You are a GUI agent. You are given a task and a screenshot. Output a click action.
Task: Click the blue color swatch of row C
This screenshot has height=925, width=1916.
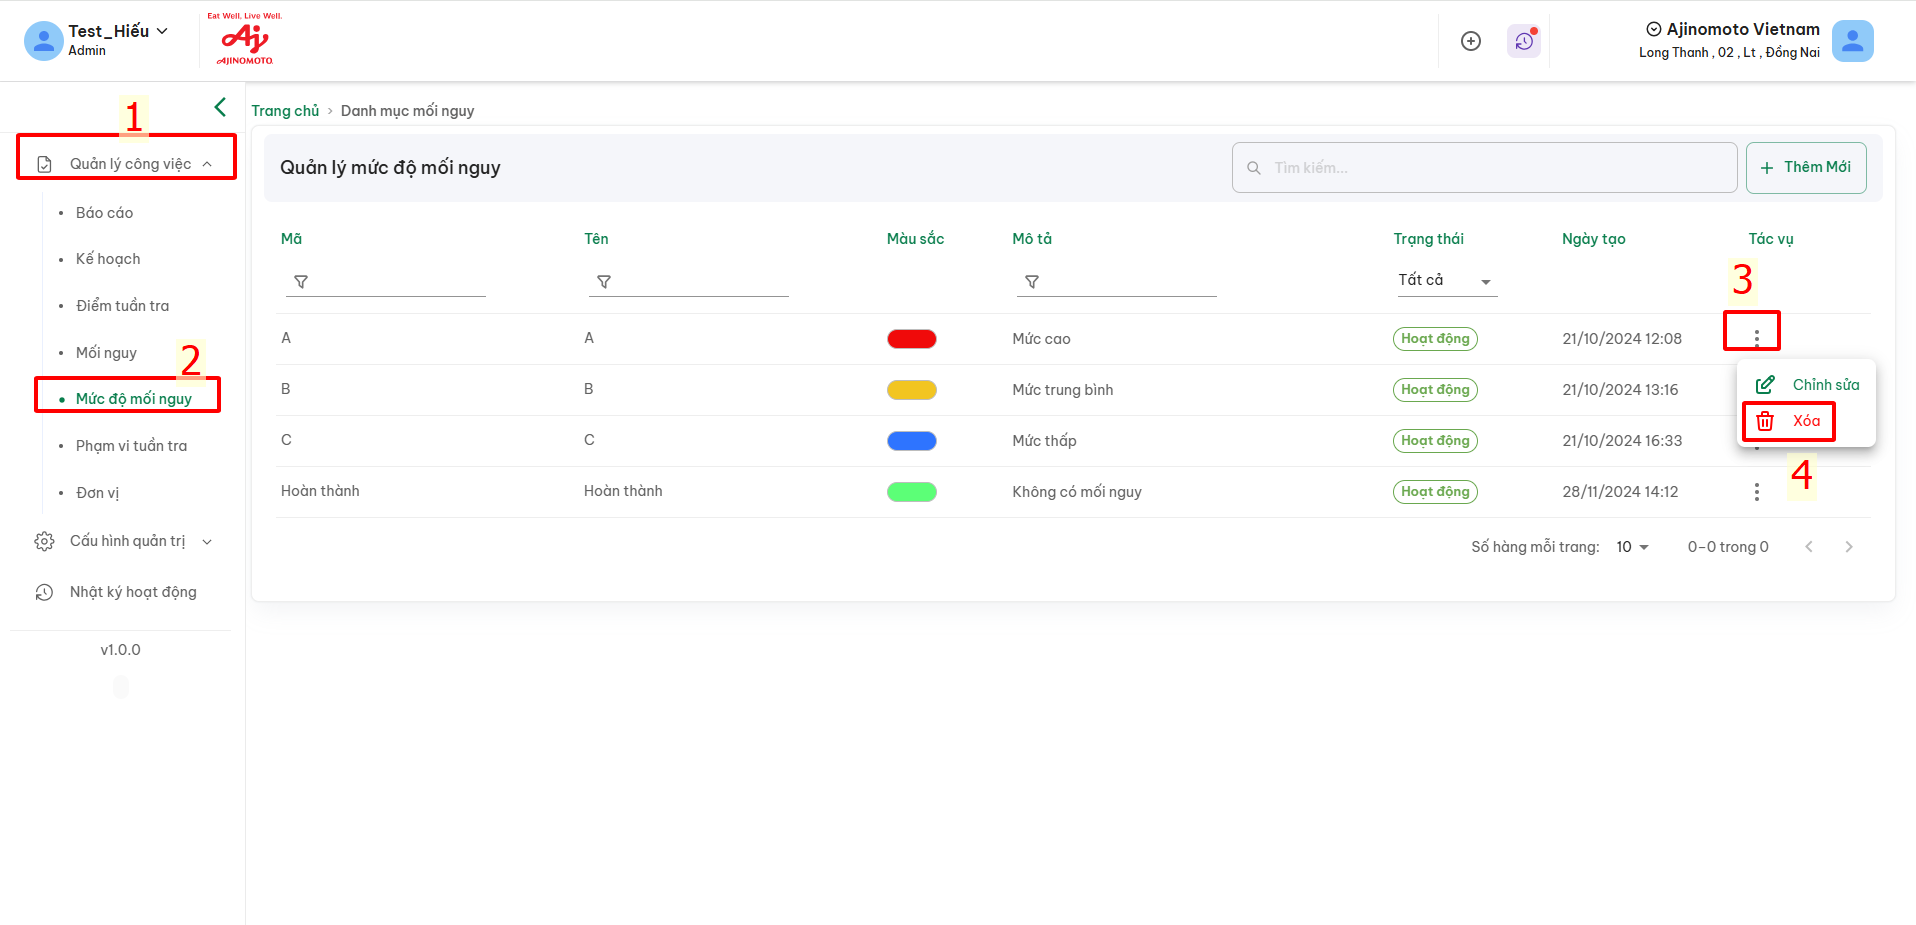pos(912,441)
